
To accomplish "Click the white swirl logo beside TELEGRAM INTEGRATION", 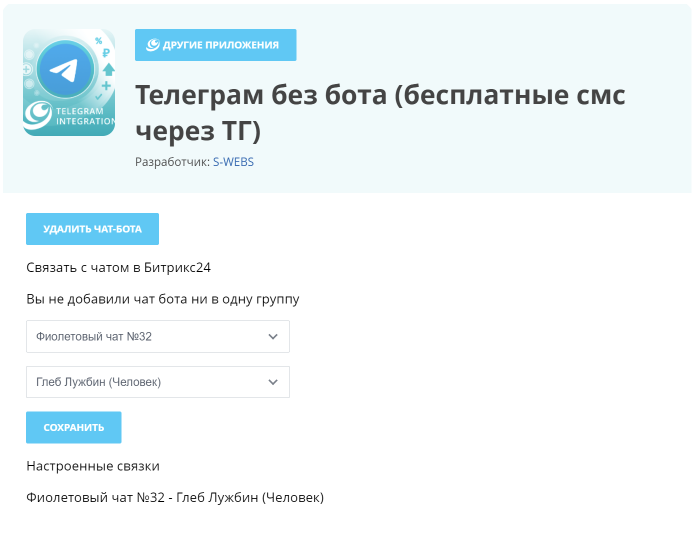I will [x=37, y=115].
